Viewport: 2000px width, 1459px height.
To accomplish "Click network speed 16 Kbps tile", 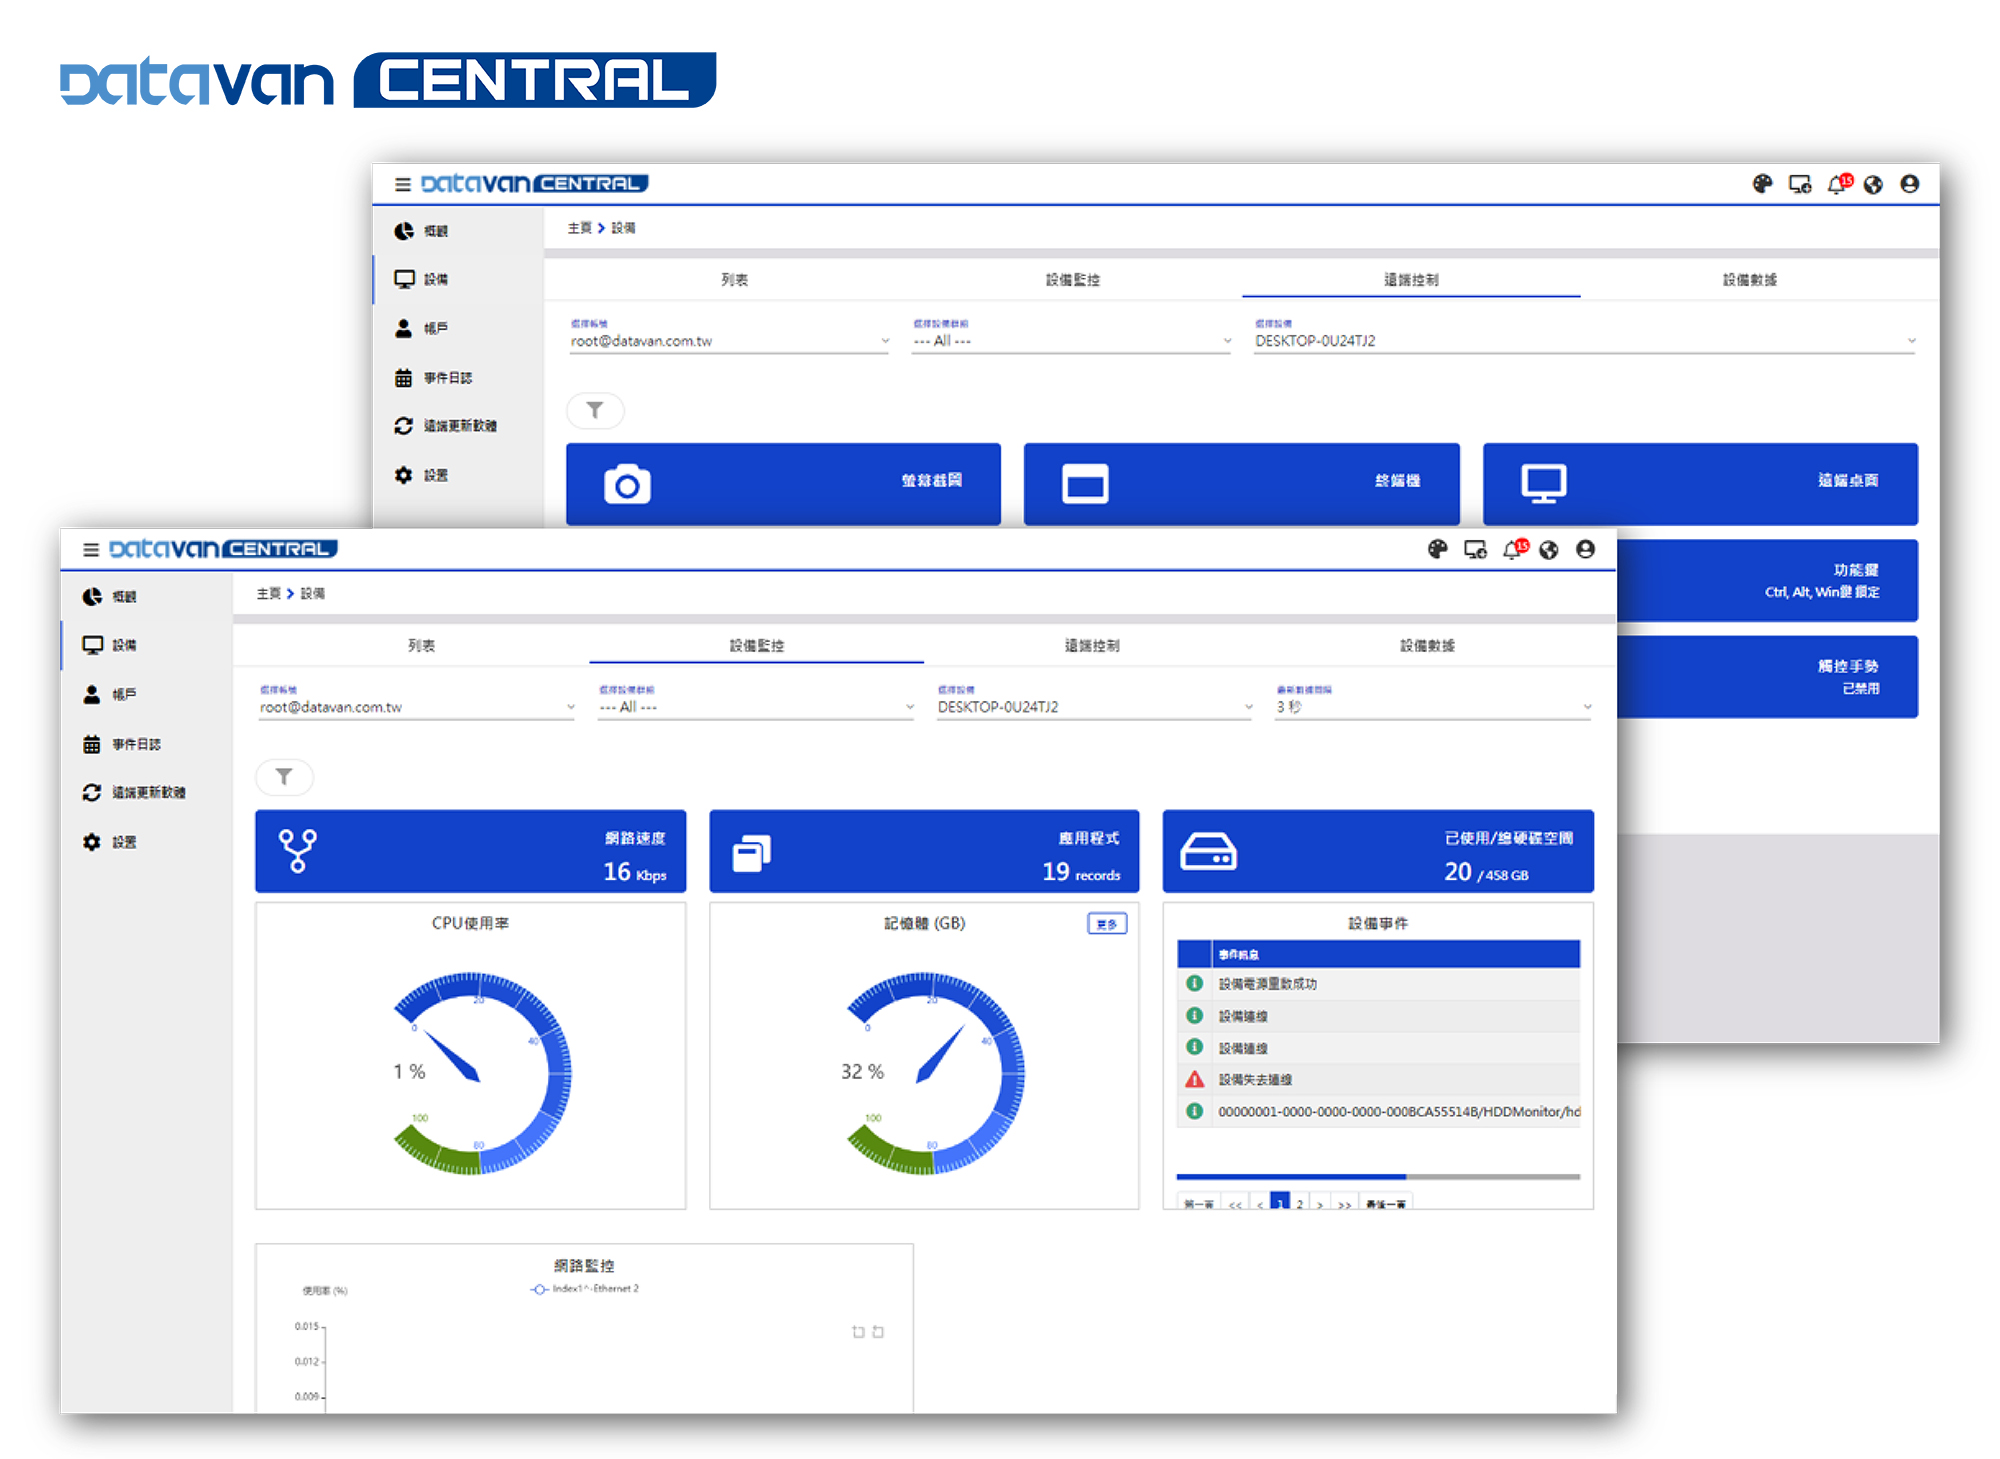I will 471,851.
